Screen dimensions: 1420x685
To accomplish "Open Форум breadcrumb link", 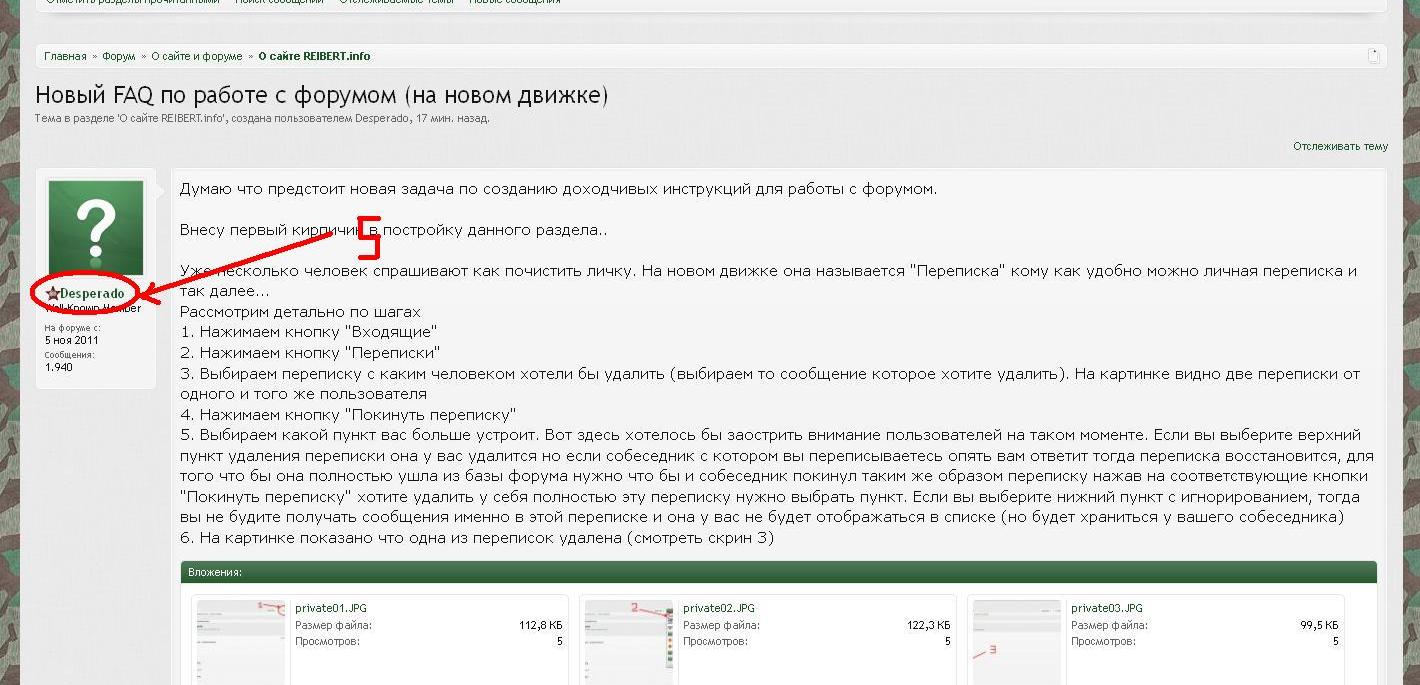I will (x=119, y=56).
